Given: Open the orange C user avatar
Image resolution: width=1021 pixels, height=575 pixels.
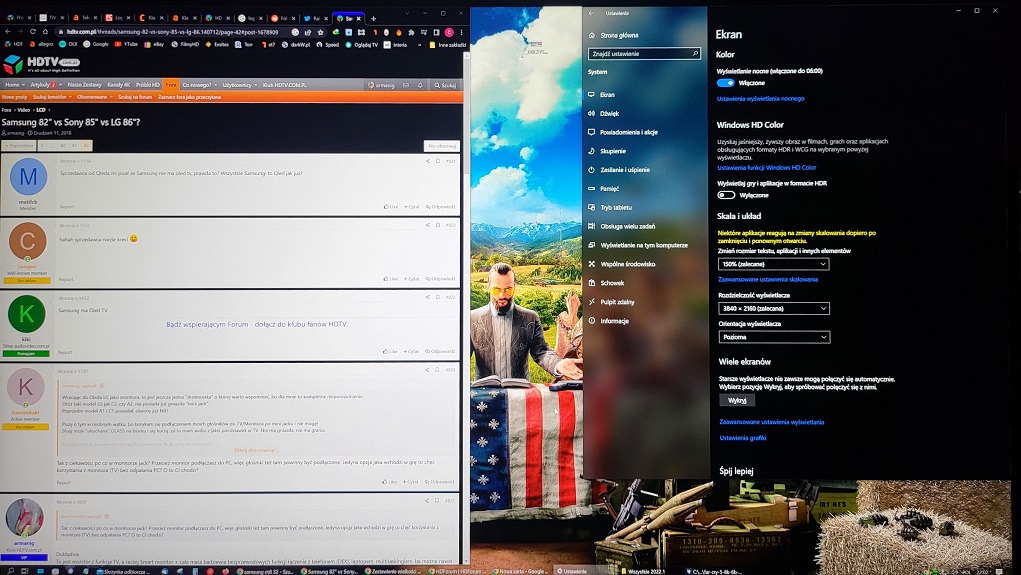Looking at the screenshot, I should 27,240.
